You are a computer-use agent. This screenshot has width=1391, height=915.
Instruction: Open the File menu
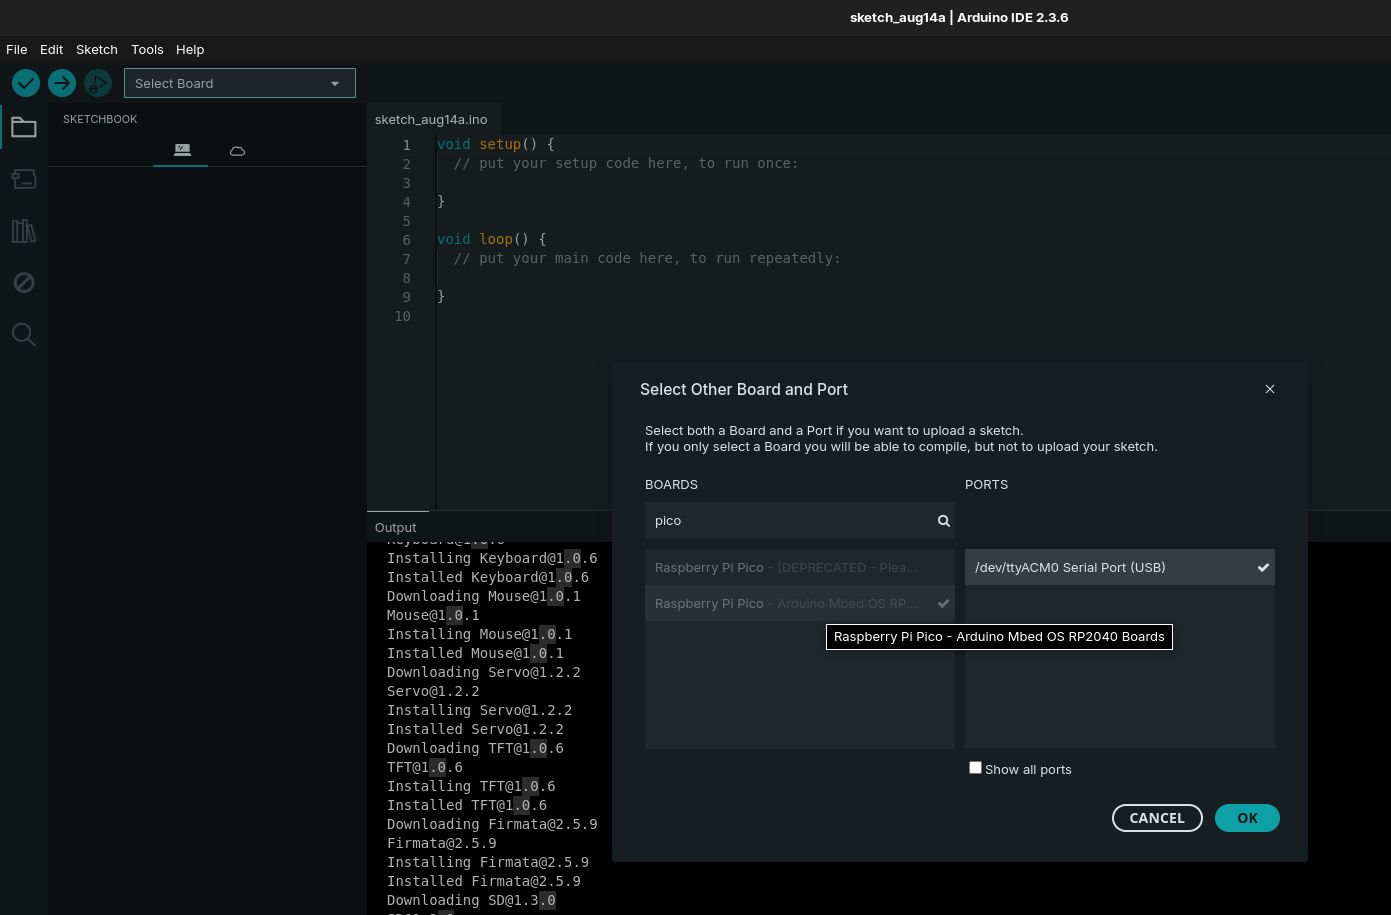click(x=17, y=49)
